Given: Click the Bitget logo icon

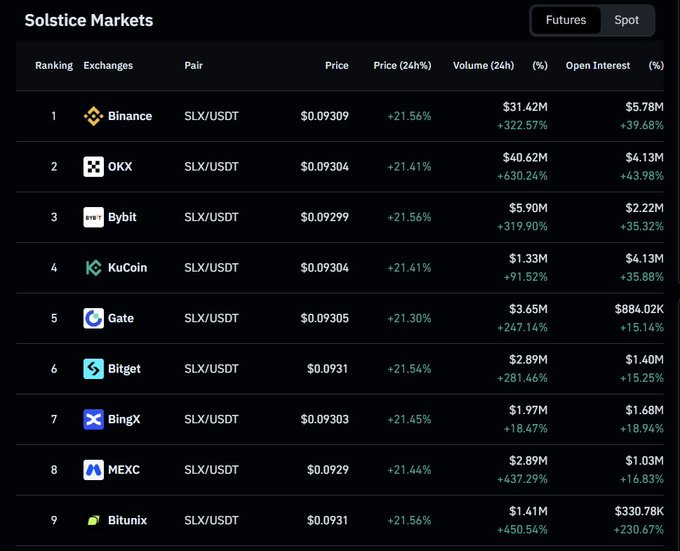Looking at the screenshot, I should click(93, 369).
